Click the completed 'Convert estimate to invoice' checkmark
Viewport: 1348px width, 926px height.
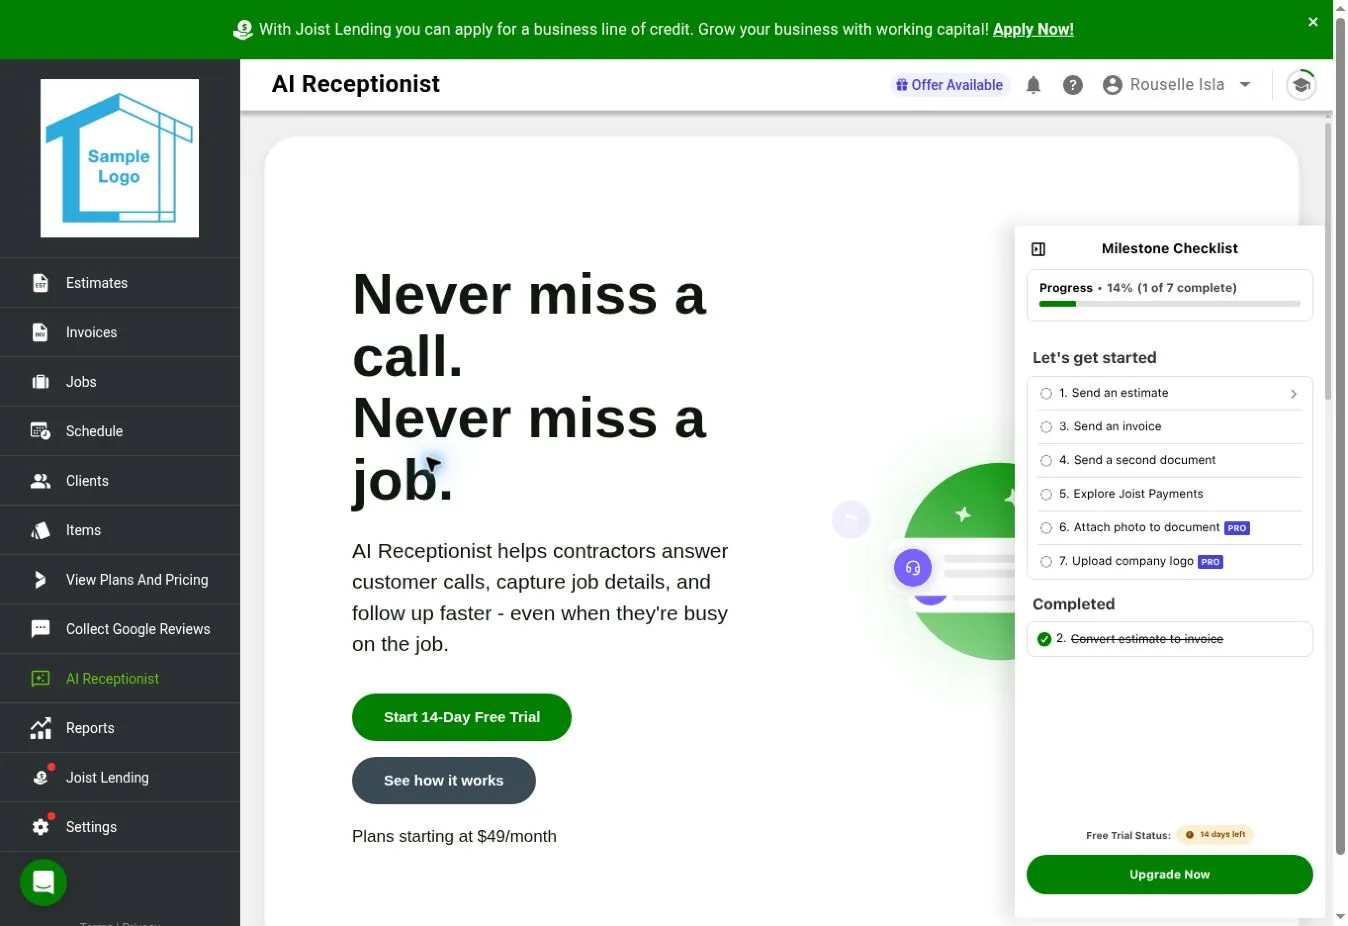[1044, 639]
